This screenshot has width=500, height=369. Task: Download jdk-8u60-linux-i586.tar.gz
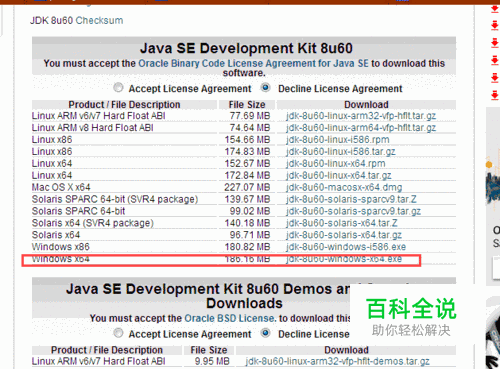point(341,152)
